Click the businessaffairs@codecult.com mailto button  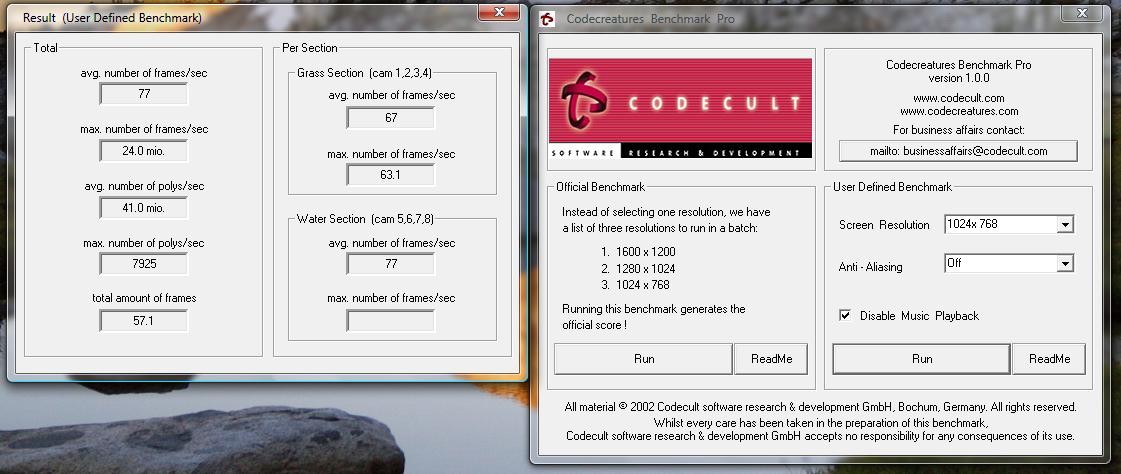958,151
